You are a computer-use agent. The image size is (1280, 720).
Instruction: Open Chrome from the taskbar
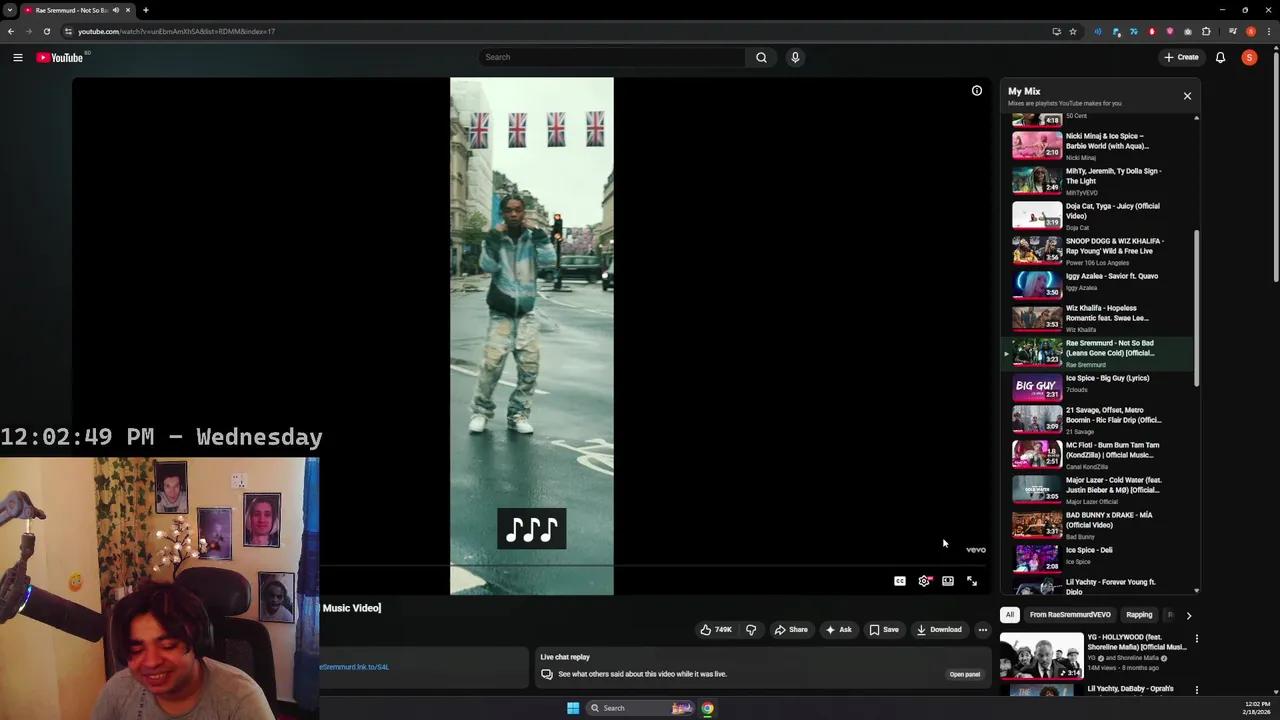[x=707, y=708]
